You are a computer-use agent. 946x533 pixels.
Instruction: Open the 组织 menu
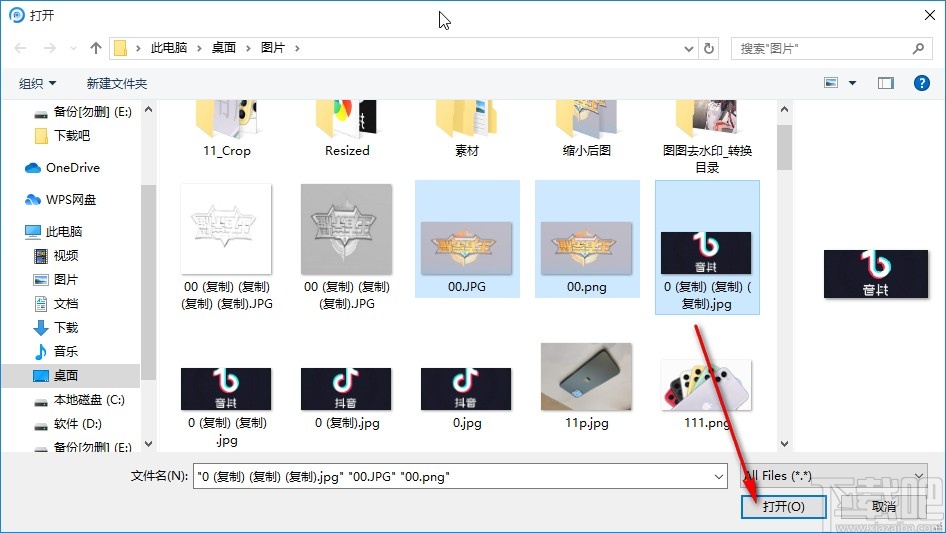click(37, 83)
